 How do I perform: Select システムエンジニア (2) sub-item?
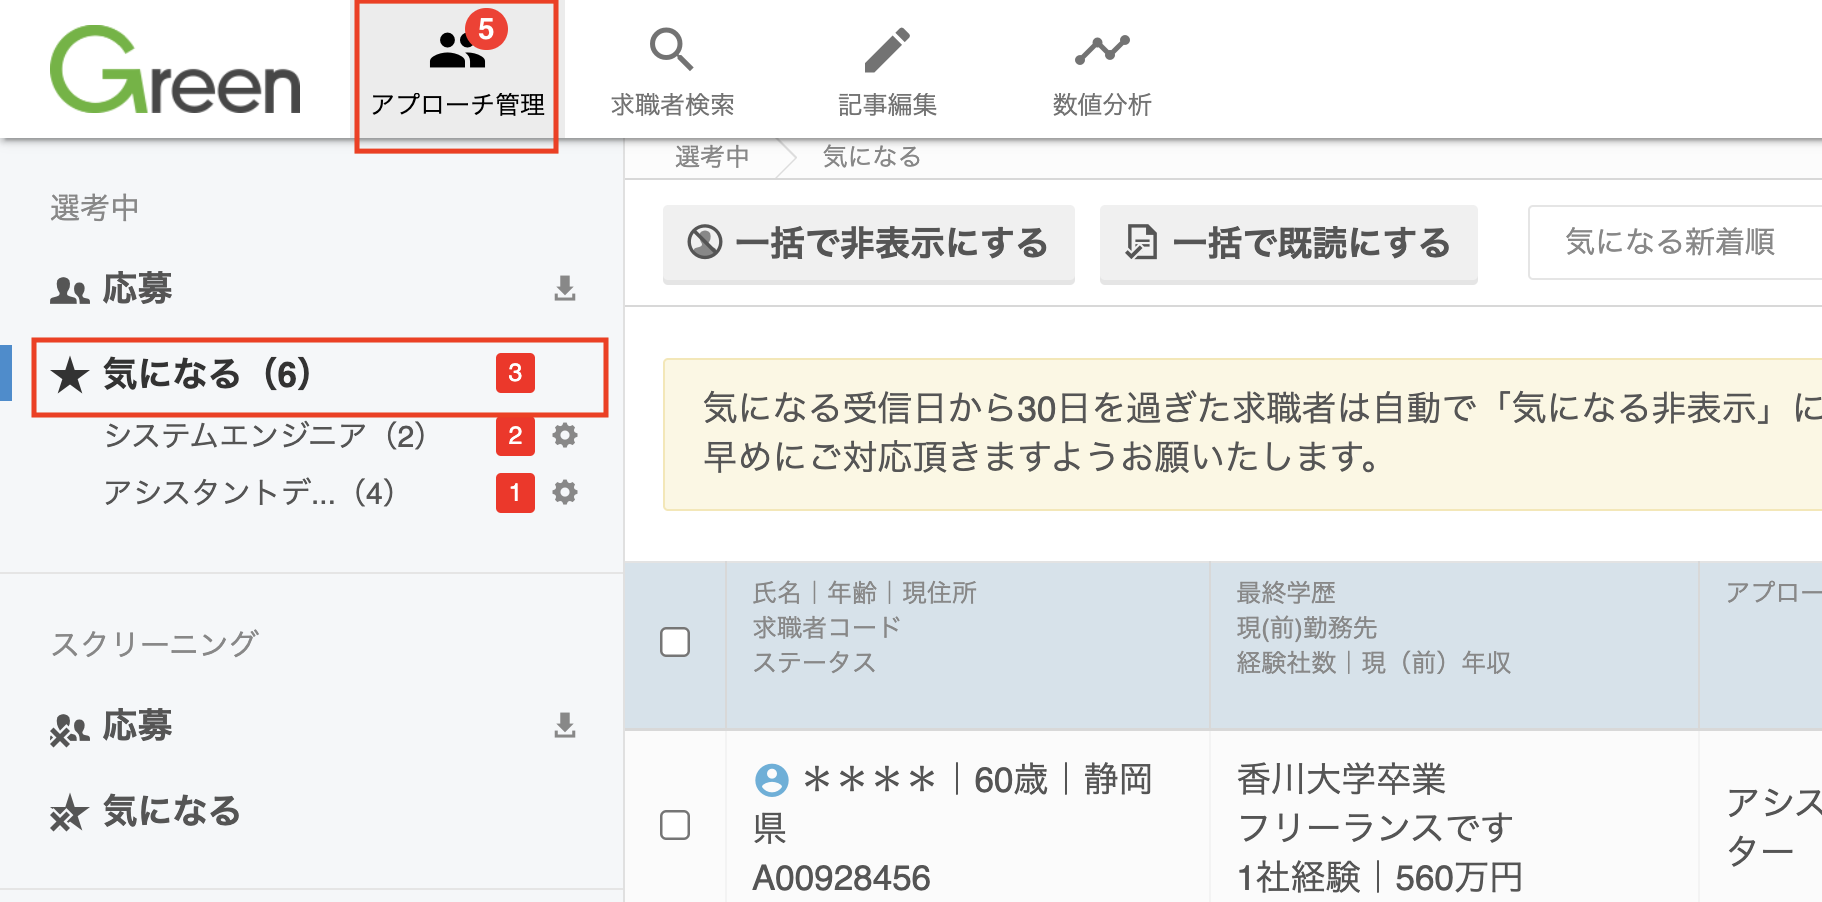tap(265, 435)
